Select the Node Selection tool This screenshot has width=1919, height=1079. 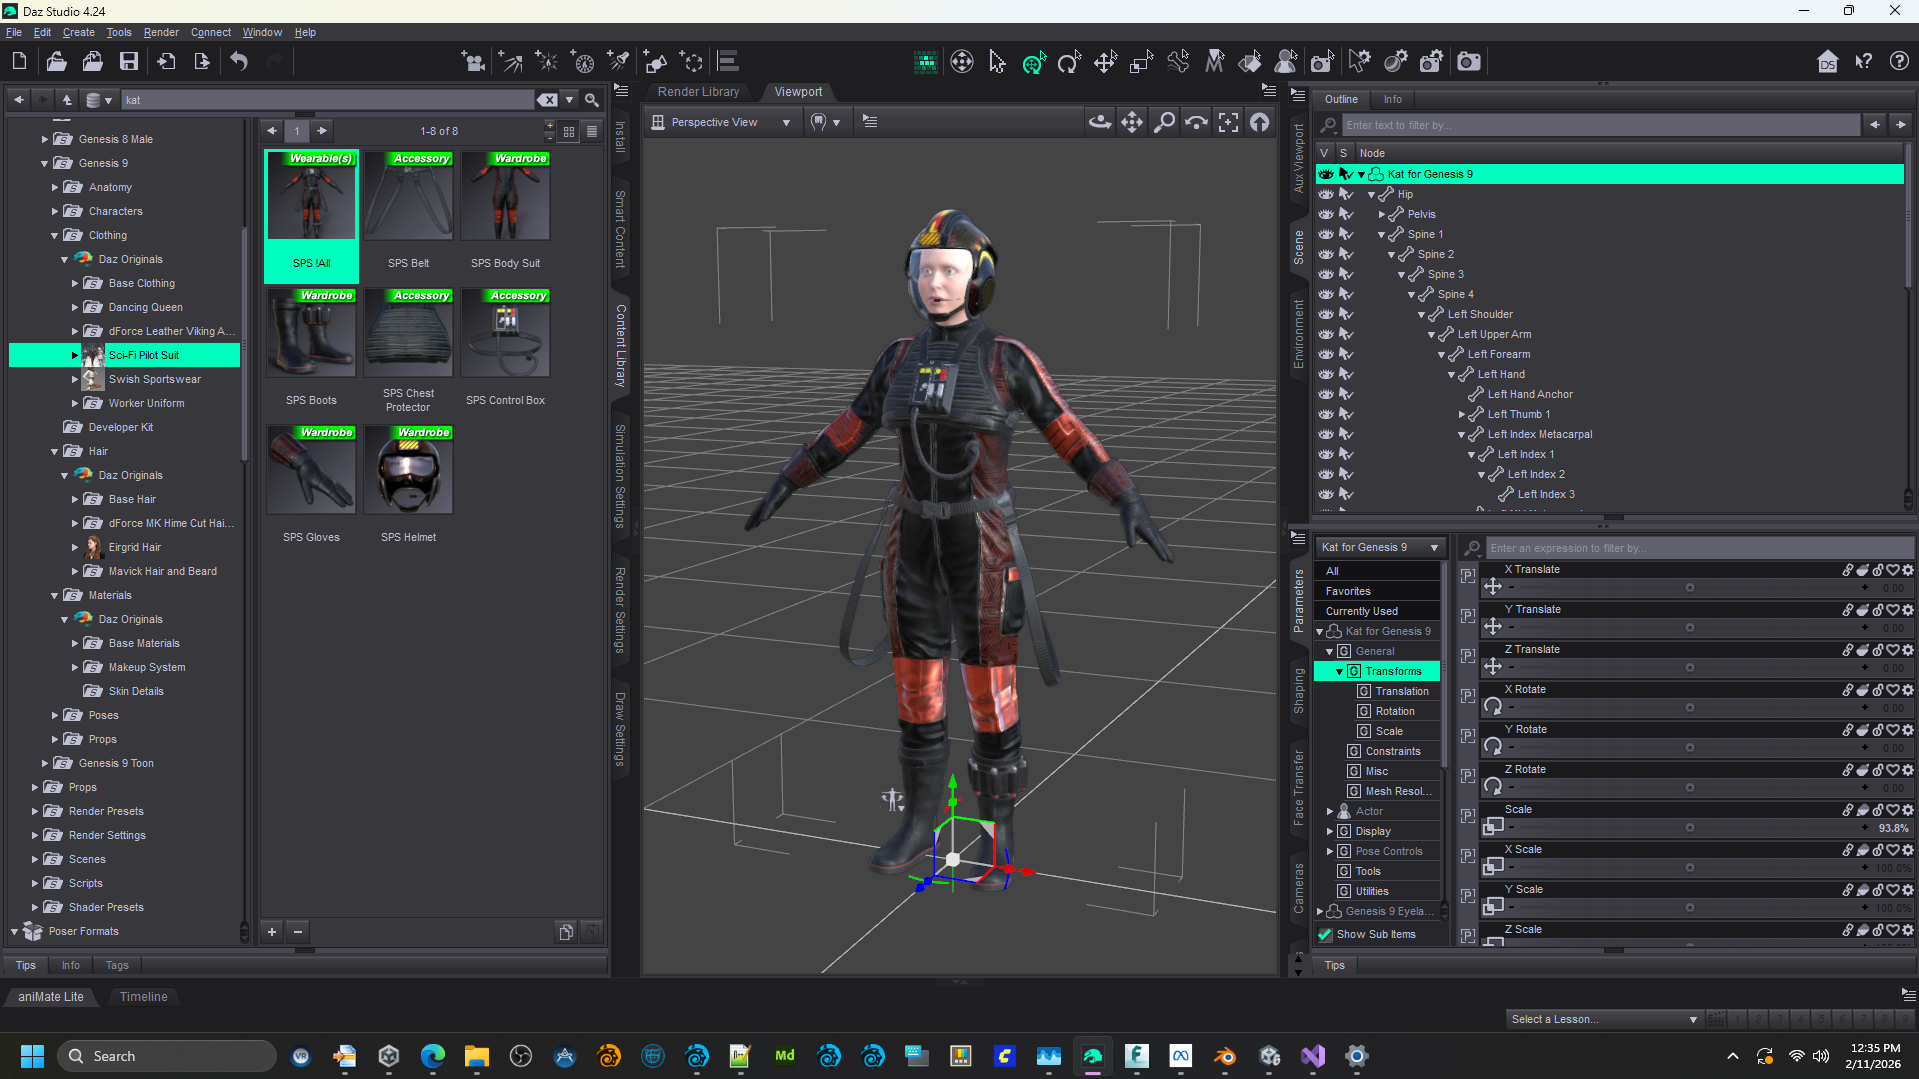click(997, 61)
